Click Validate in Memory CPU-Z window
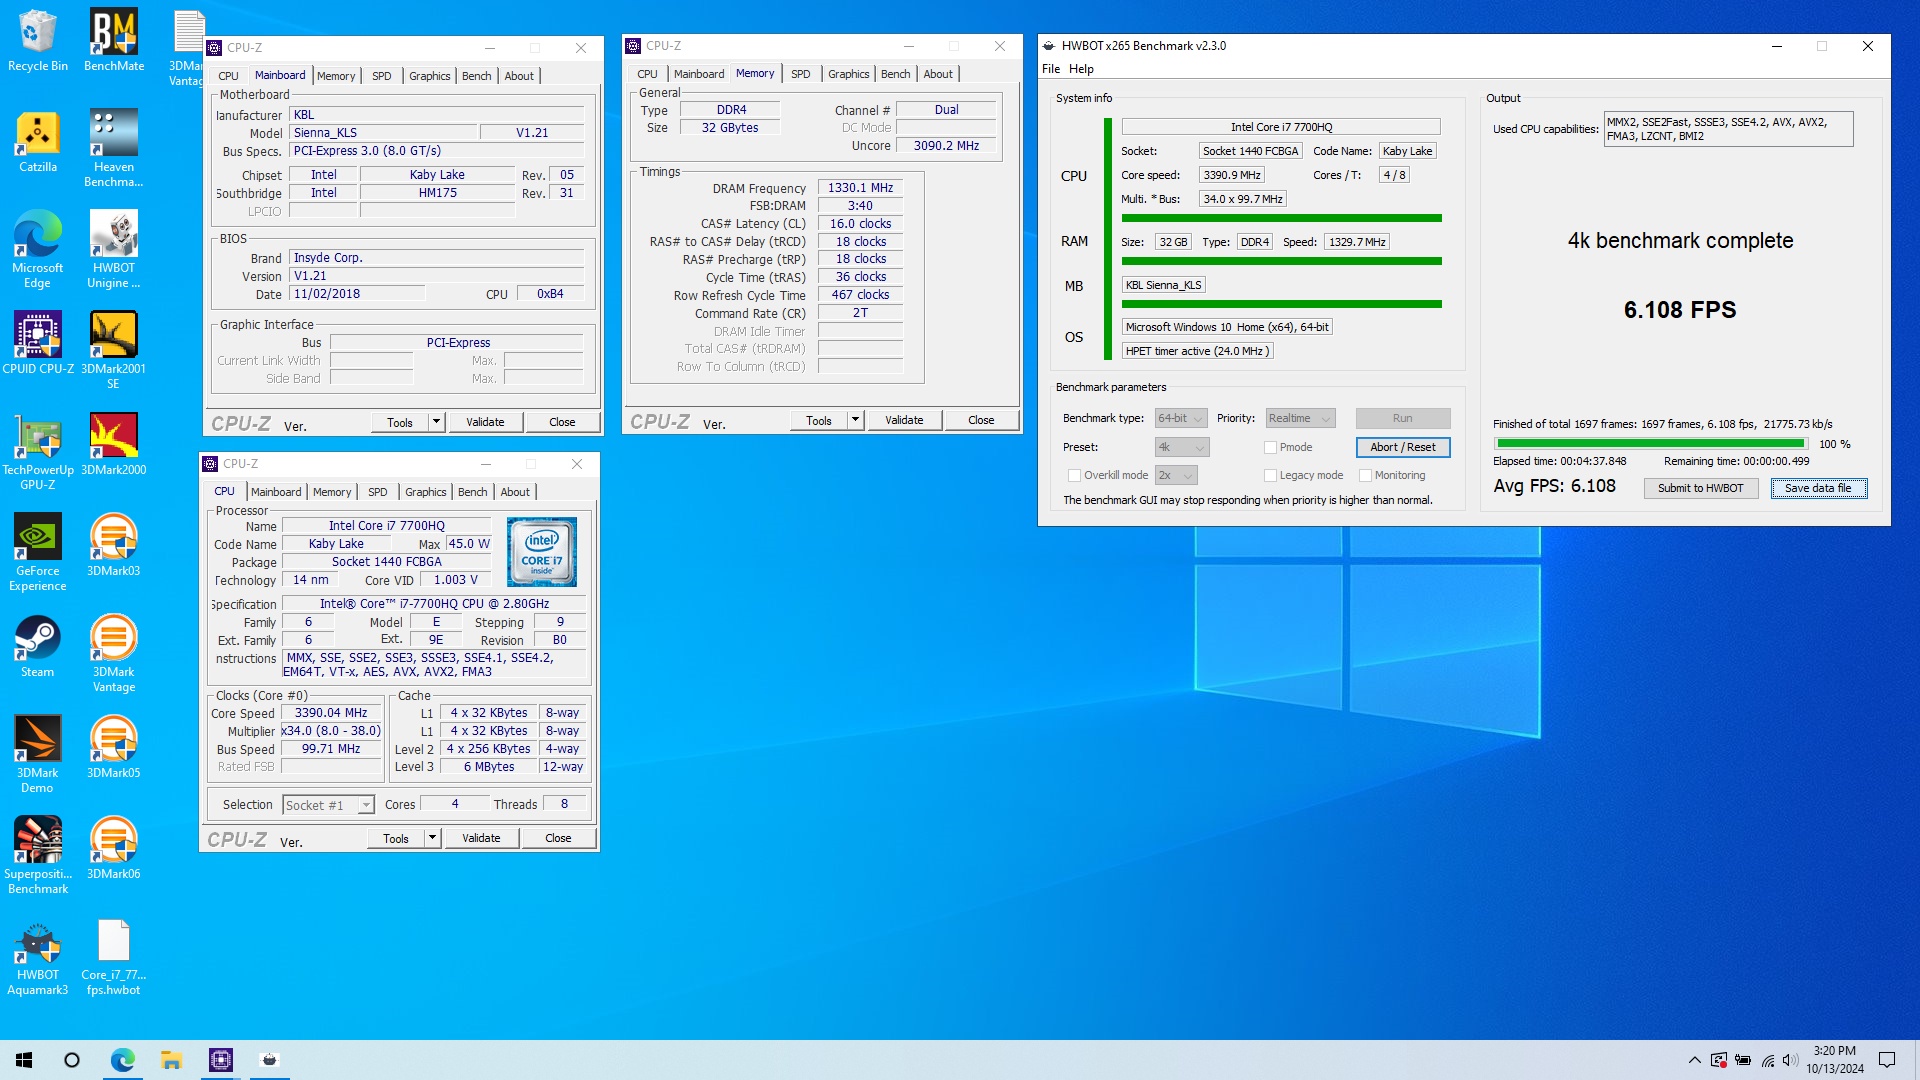The width and height of the screenshot is (1920, 1080). coord(904,420)
